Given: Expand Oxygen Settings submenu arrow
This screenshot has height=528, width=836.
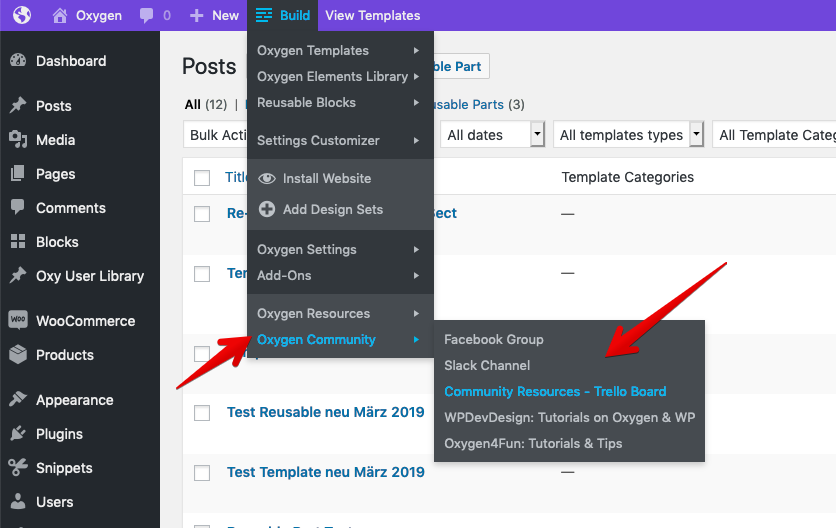Looking at the screenshot, I should tap(416, 250).
